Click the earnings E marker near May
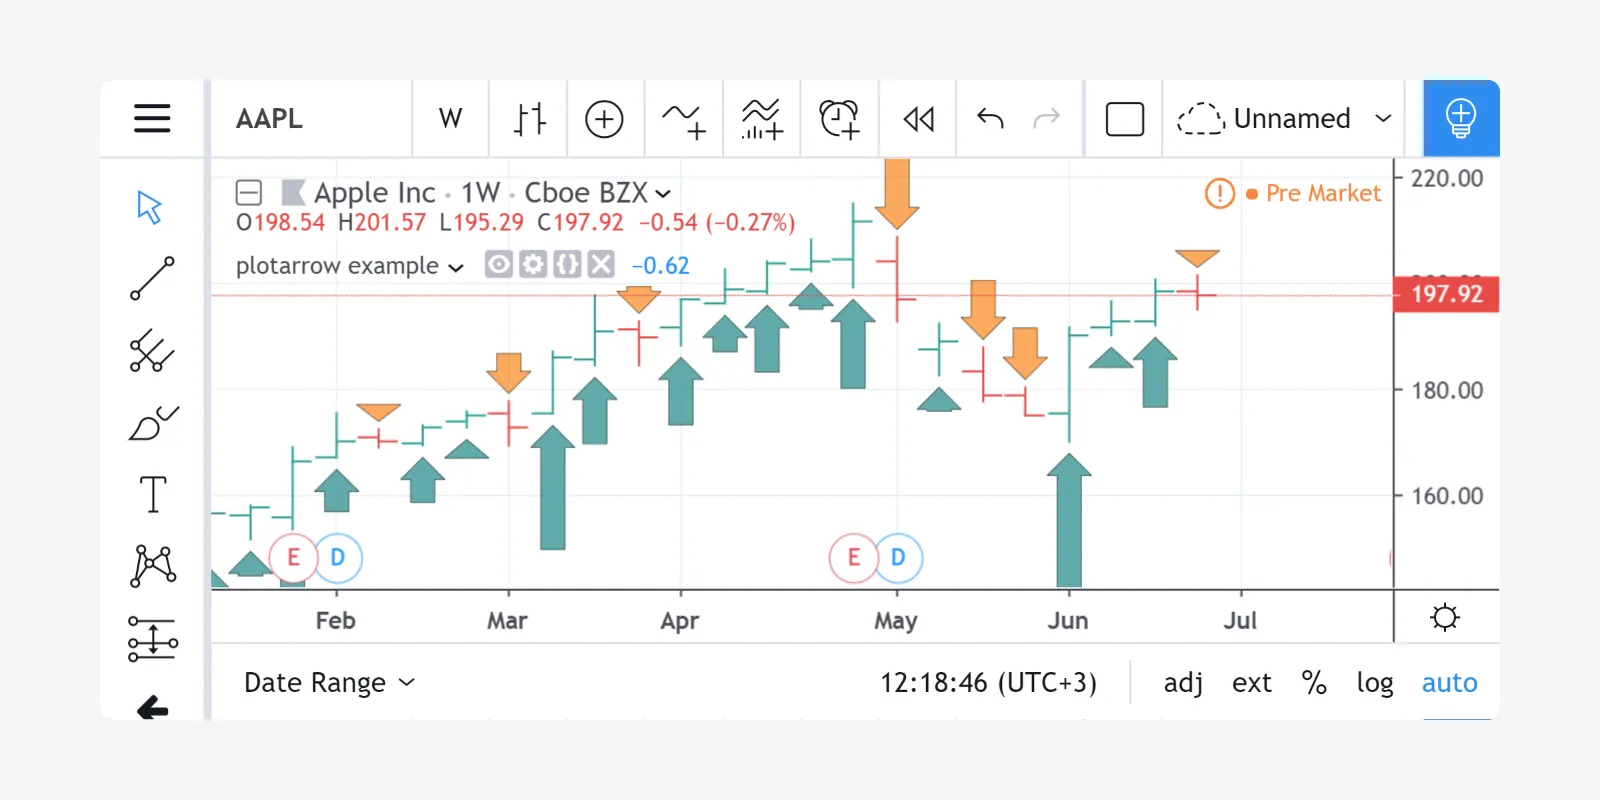 point(853,557)
